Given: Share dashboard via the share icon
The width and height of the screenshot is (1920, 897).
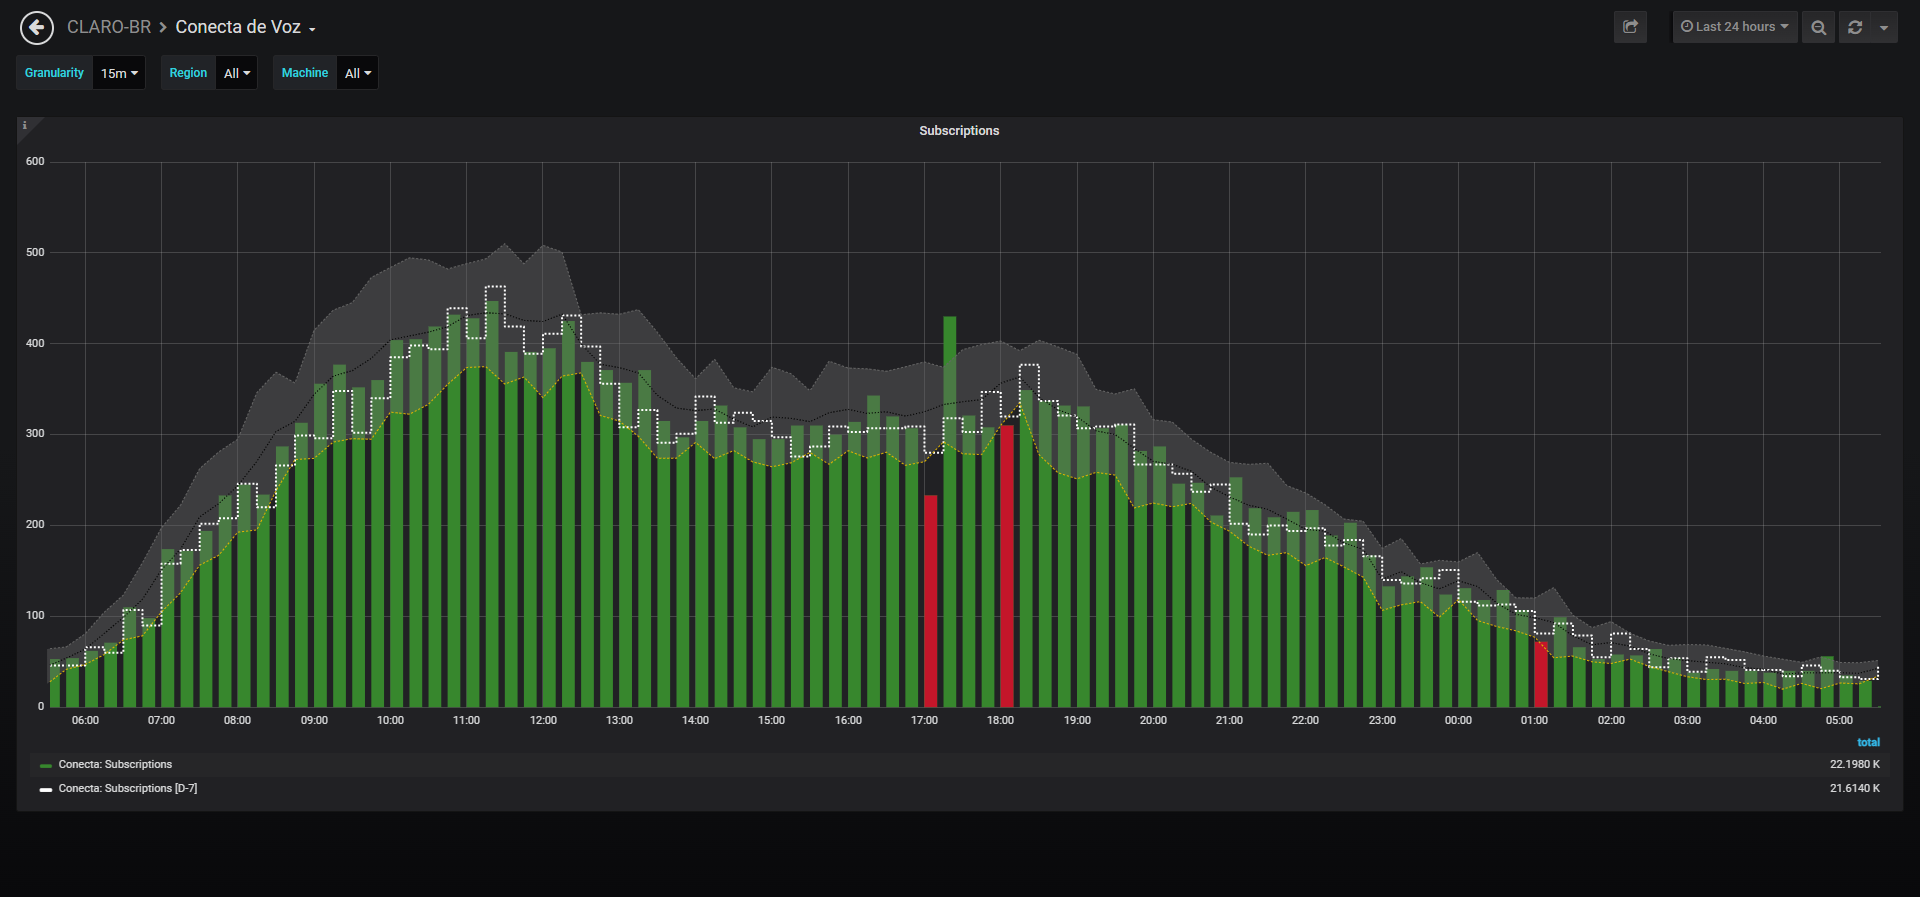Looking at the screenshot, I should click(x=1630, y=27).
